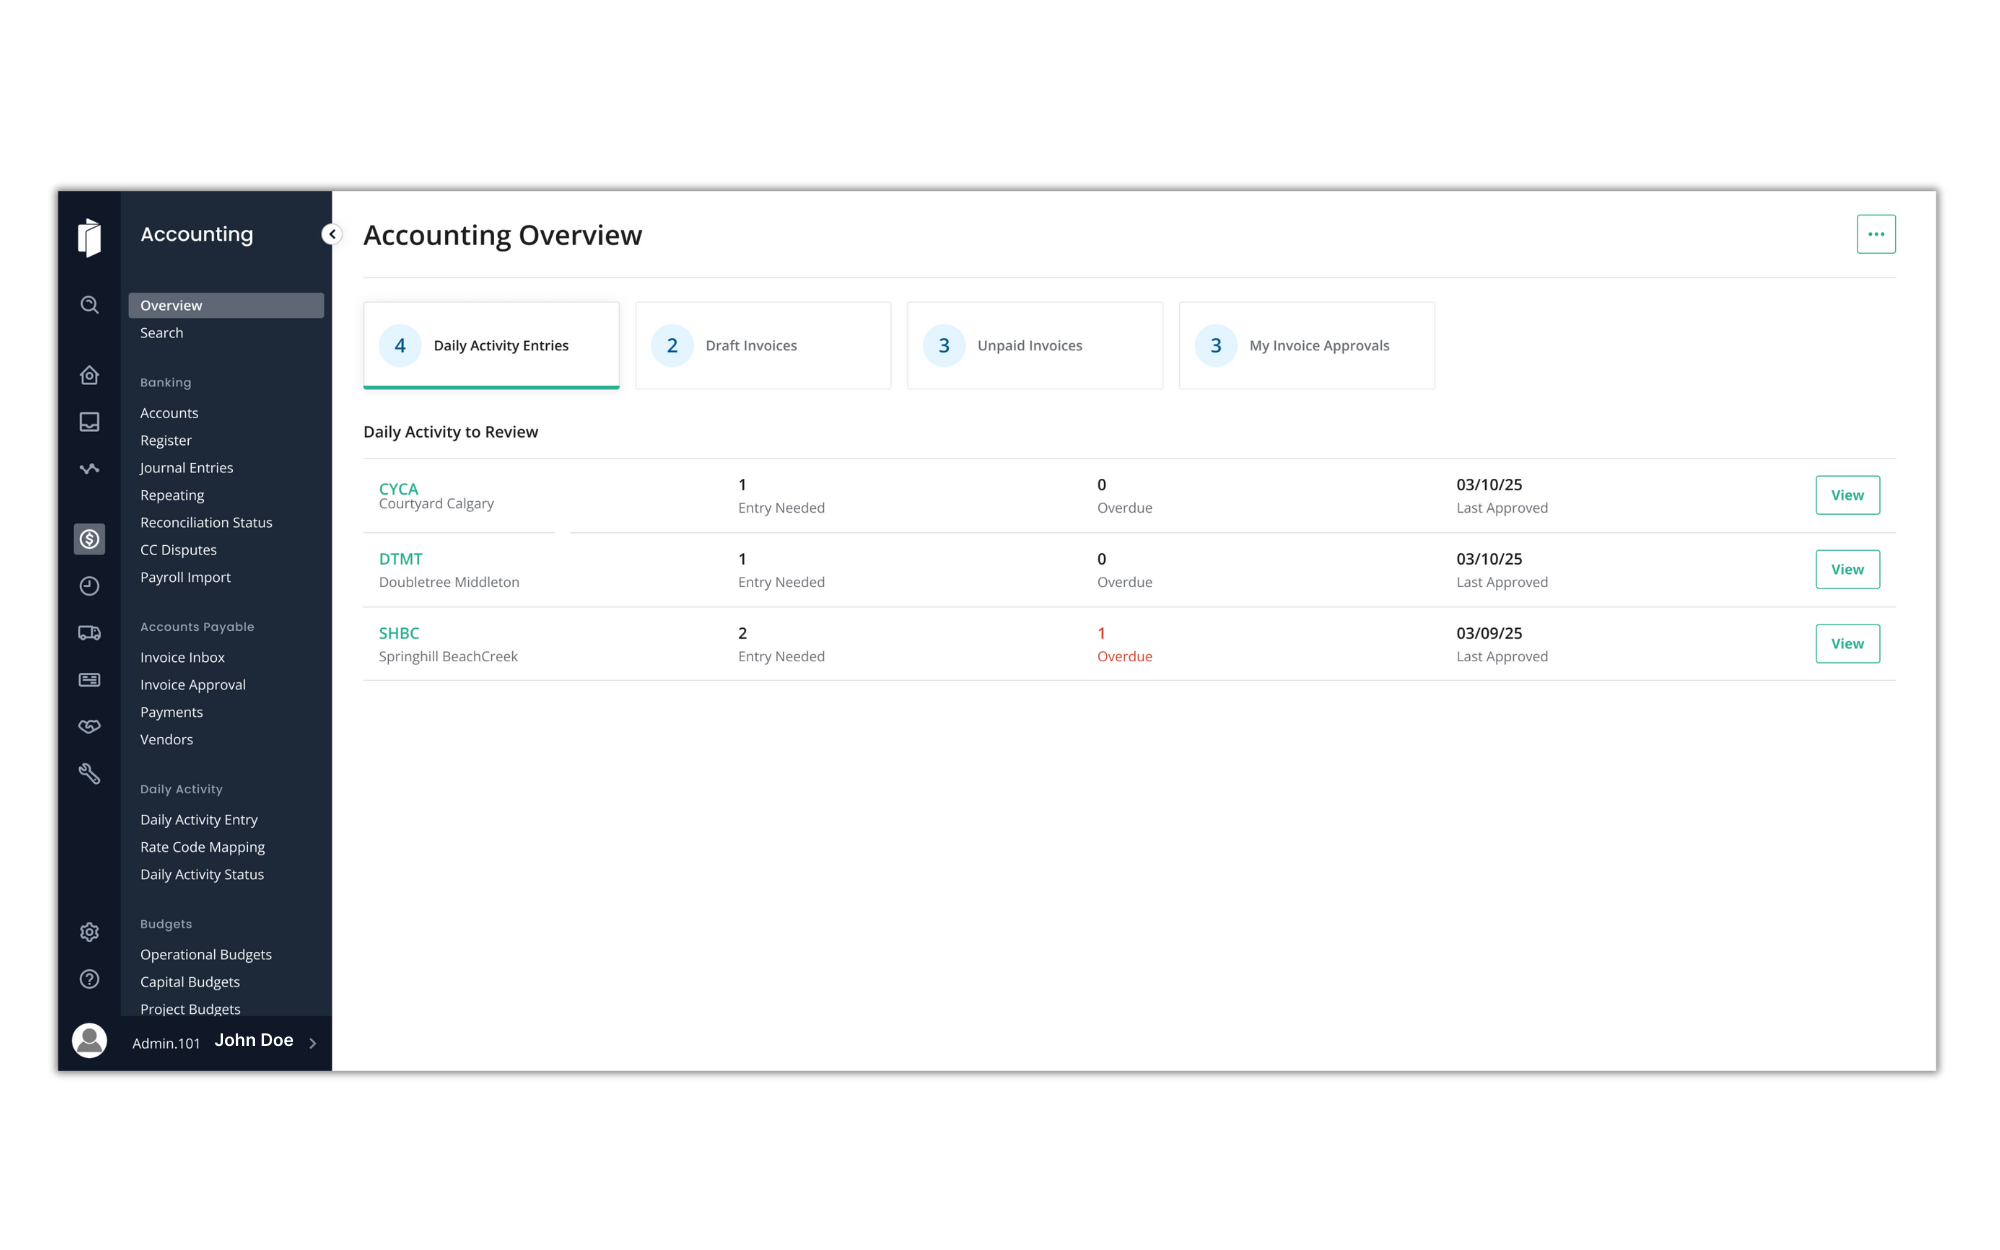The height and width of the screenshot is (1250, 2000).
Task: Open the home property icon in rail
Action: point(89,375)
